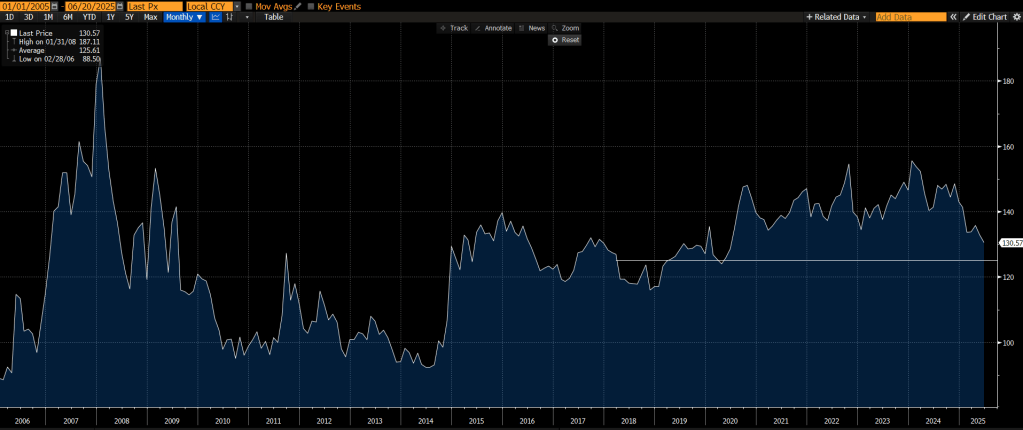Enable the Mov Avgs checkbox
Viewport: 1023px width, 430px height.
(x=249, y=6)
